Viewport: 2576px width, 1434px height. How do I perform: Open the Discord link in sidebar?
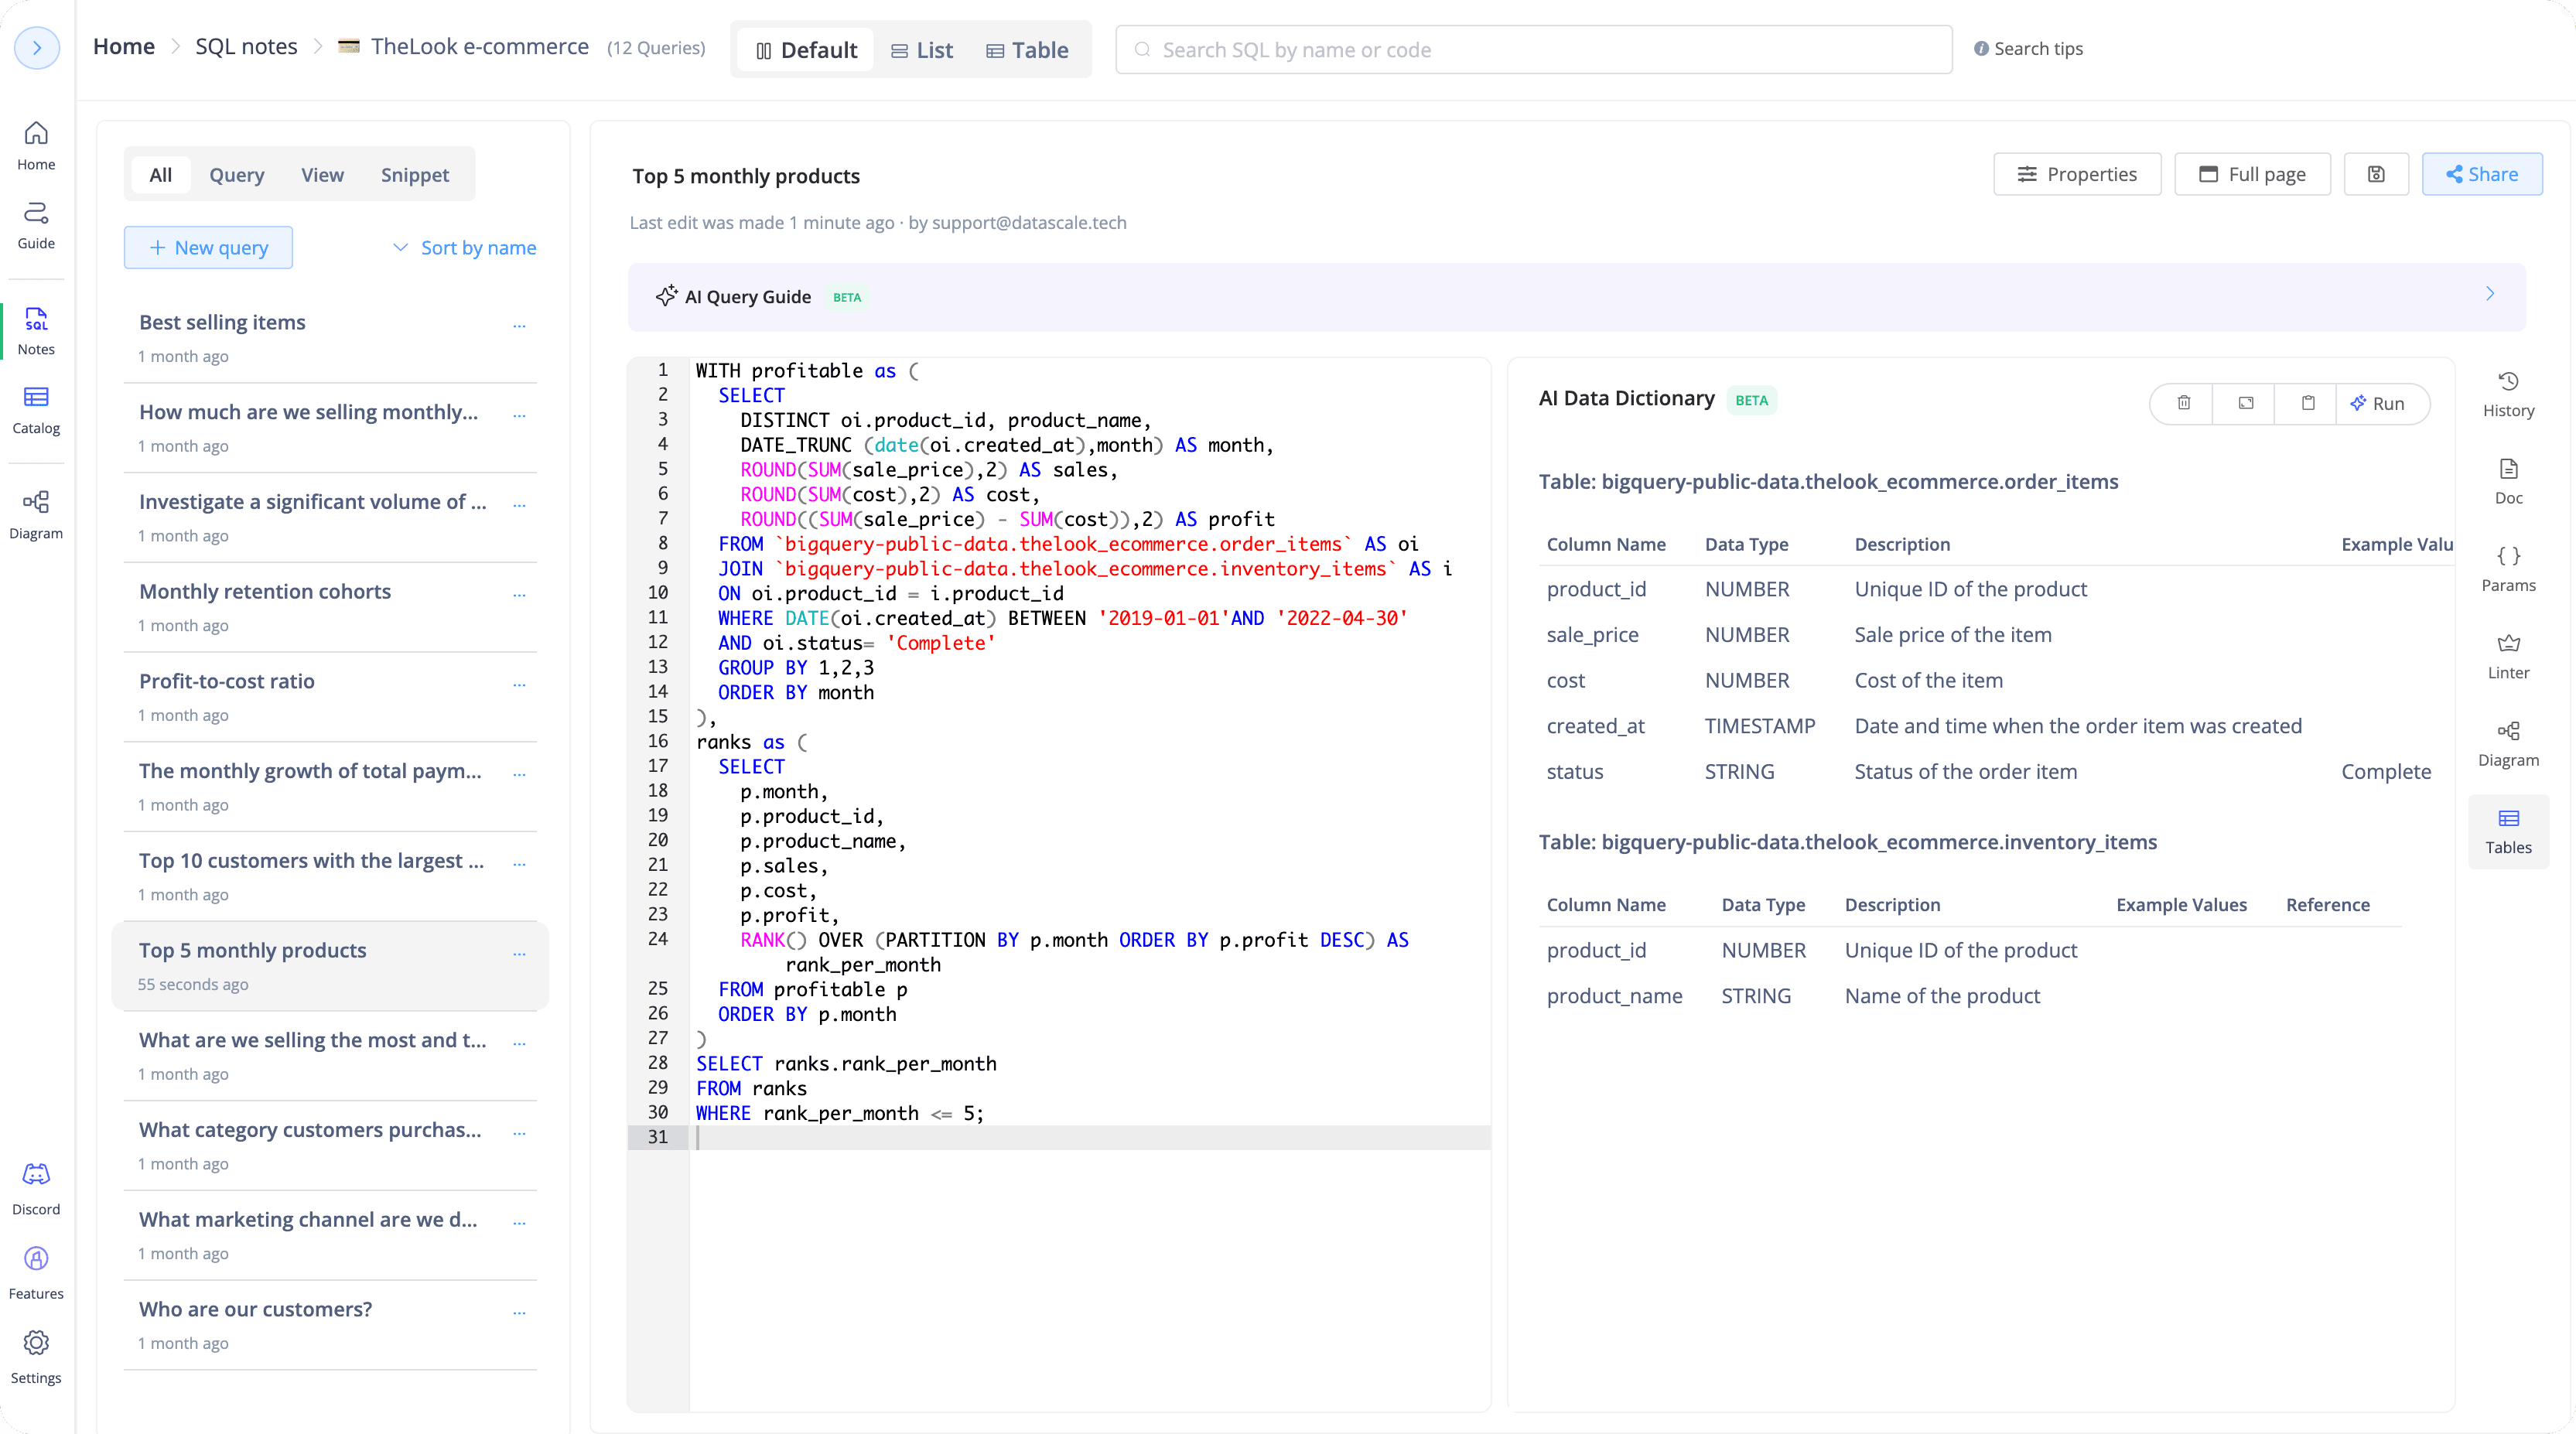(x=36, y=1189)
